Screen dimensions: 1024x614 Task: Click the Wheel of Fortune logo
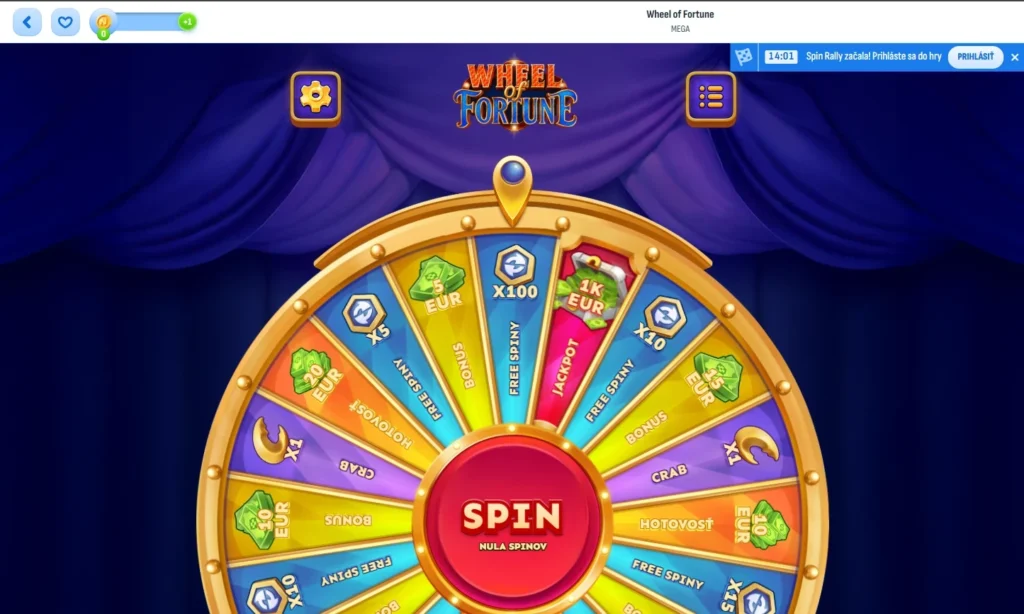click(515, 96)
